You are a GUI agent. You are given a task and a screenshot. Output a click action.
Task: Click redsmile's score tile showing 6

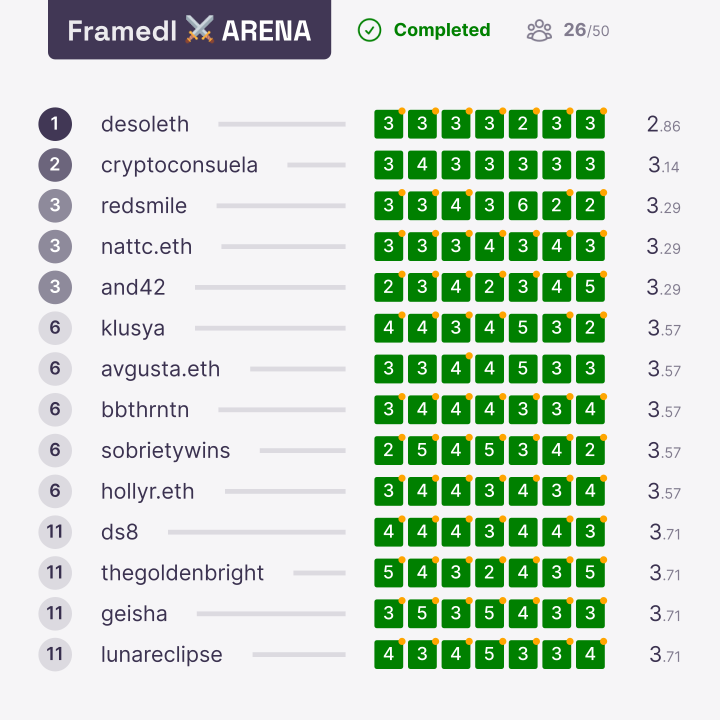click(523, 206)
